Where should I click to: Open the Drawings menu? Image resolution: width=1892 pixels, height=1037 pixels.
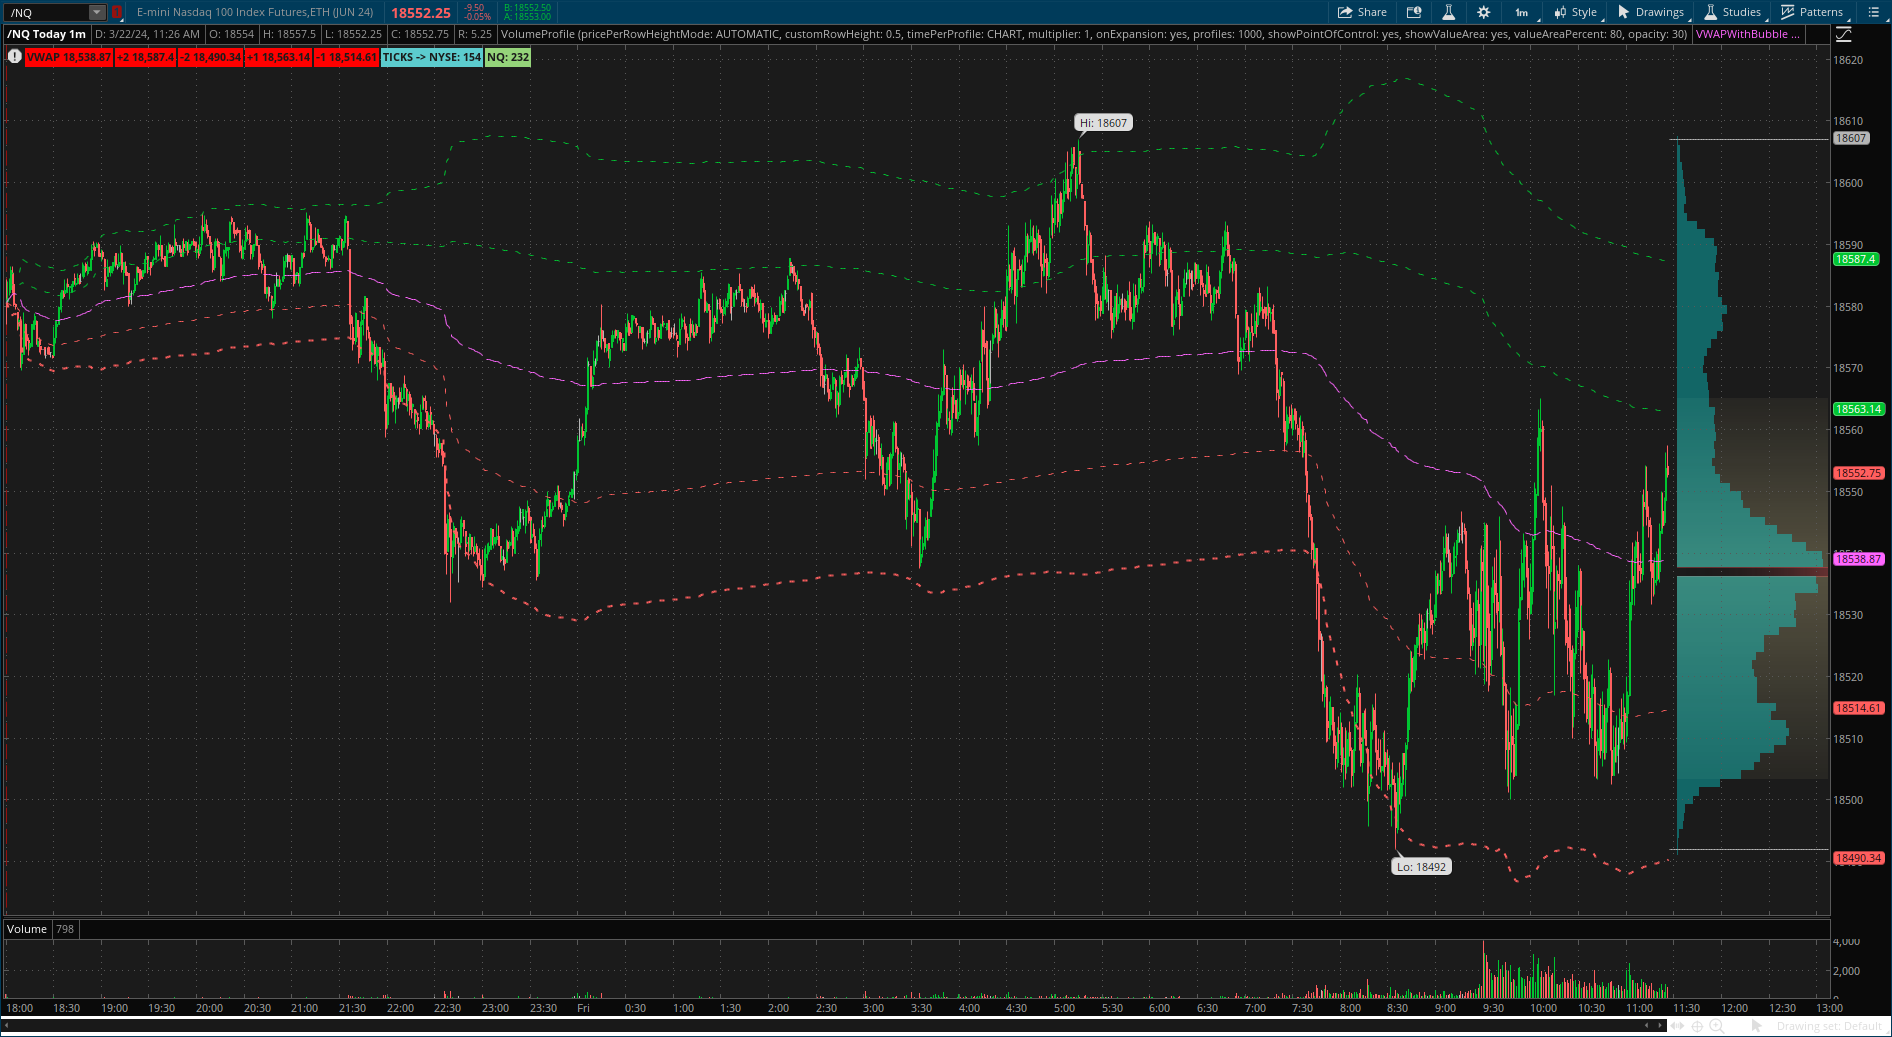(x=1651, y=12)
